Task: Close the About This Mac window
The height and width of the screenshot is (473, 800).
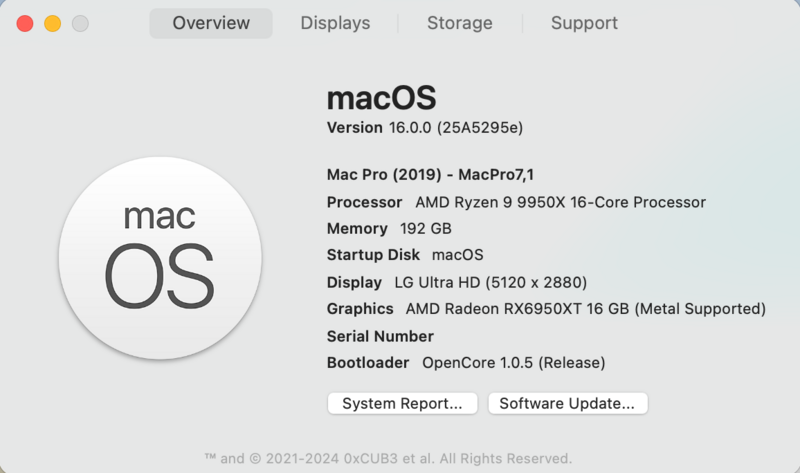Action: [25, 23]
